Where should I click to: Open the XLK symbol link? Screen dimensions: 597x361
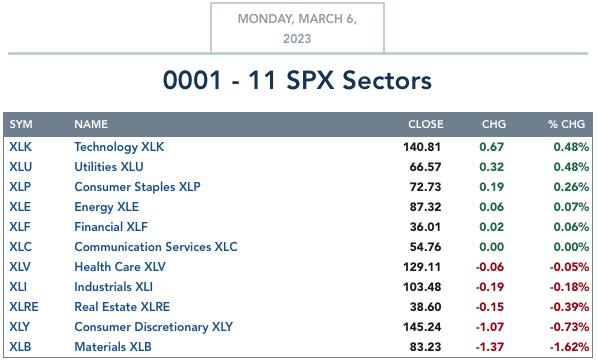click(21, 147)
